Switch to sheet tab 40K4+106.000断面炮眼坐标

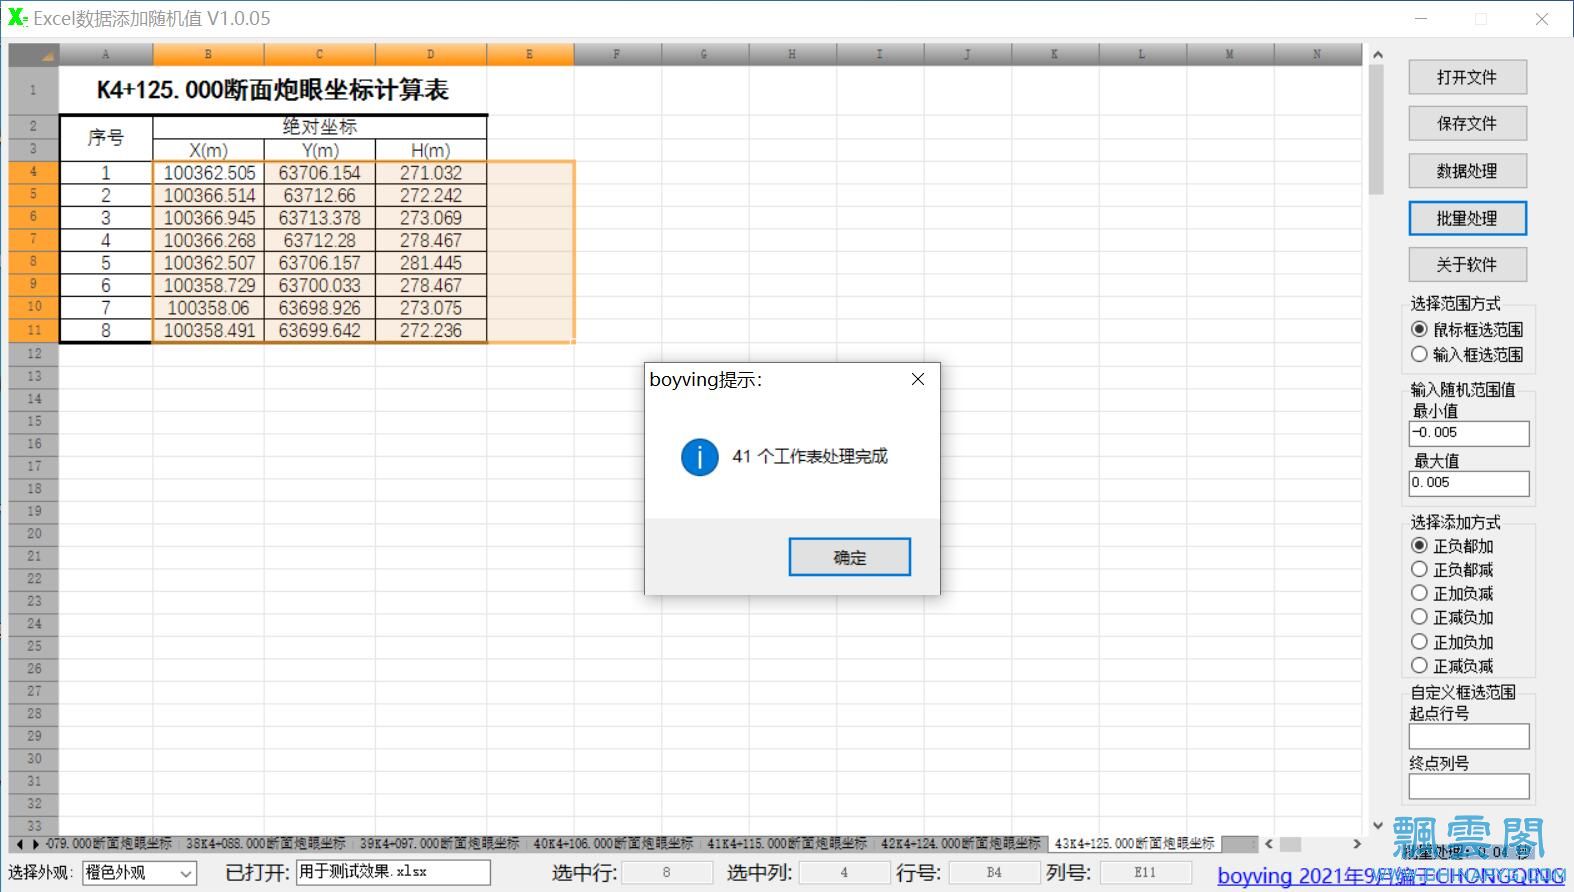(612, 844)
